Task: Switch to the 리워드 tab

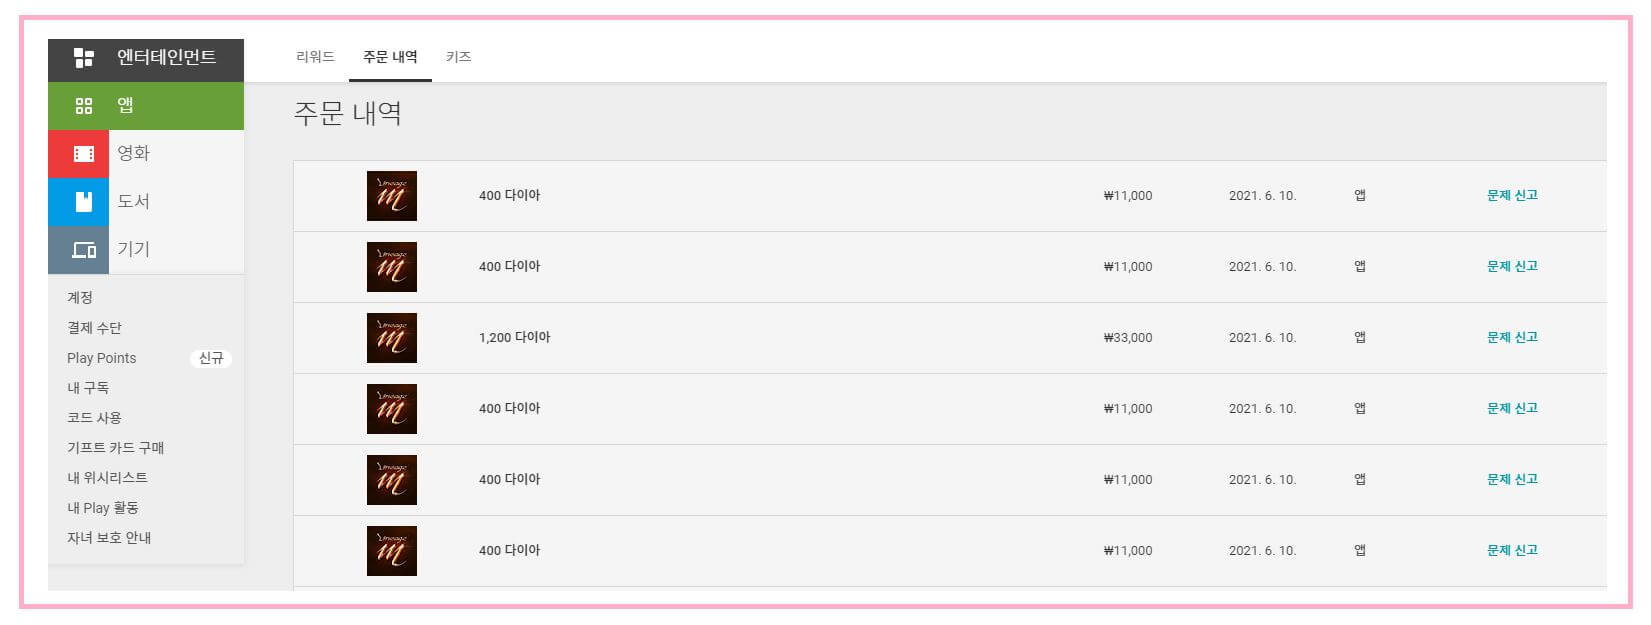Action: pos(315,57)
